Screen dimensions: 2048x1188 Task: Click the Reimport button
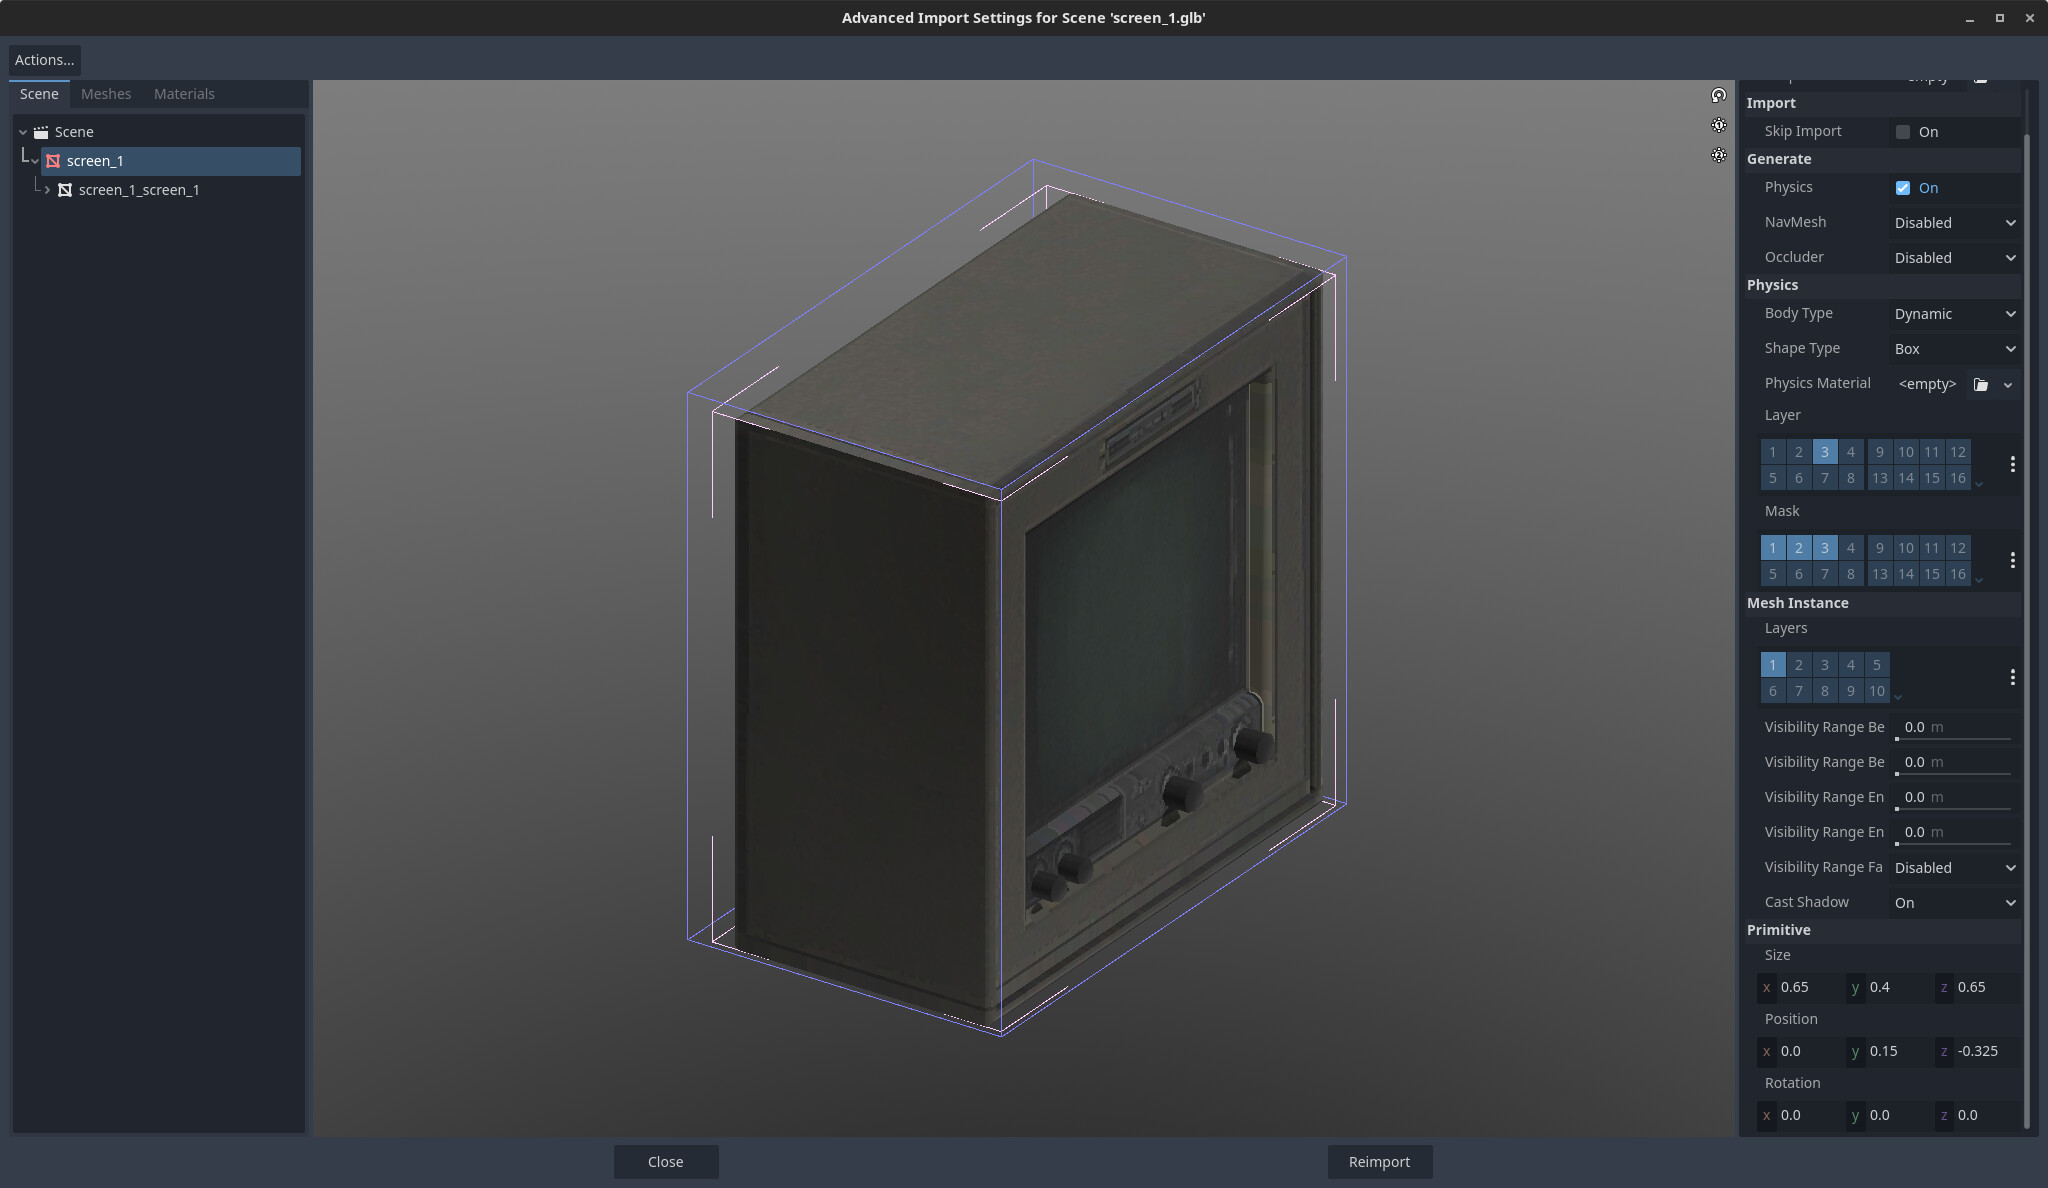point(1379,1162)
